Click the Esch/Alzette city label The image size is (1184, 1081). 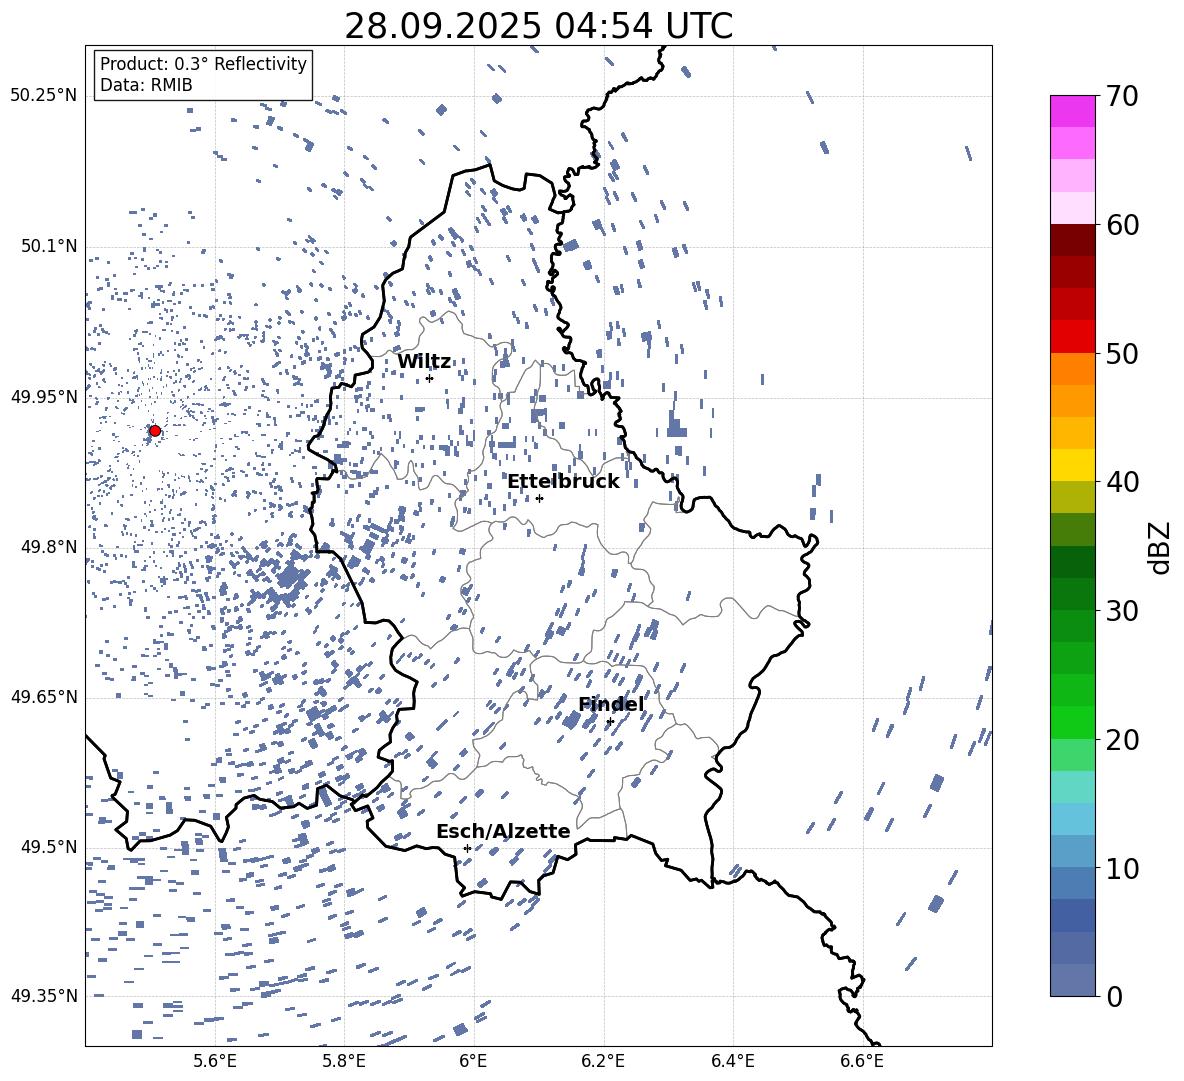[503, 831]
